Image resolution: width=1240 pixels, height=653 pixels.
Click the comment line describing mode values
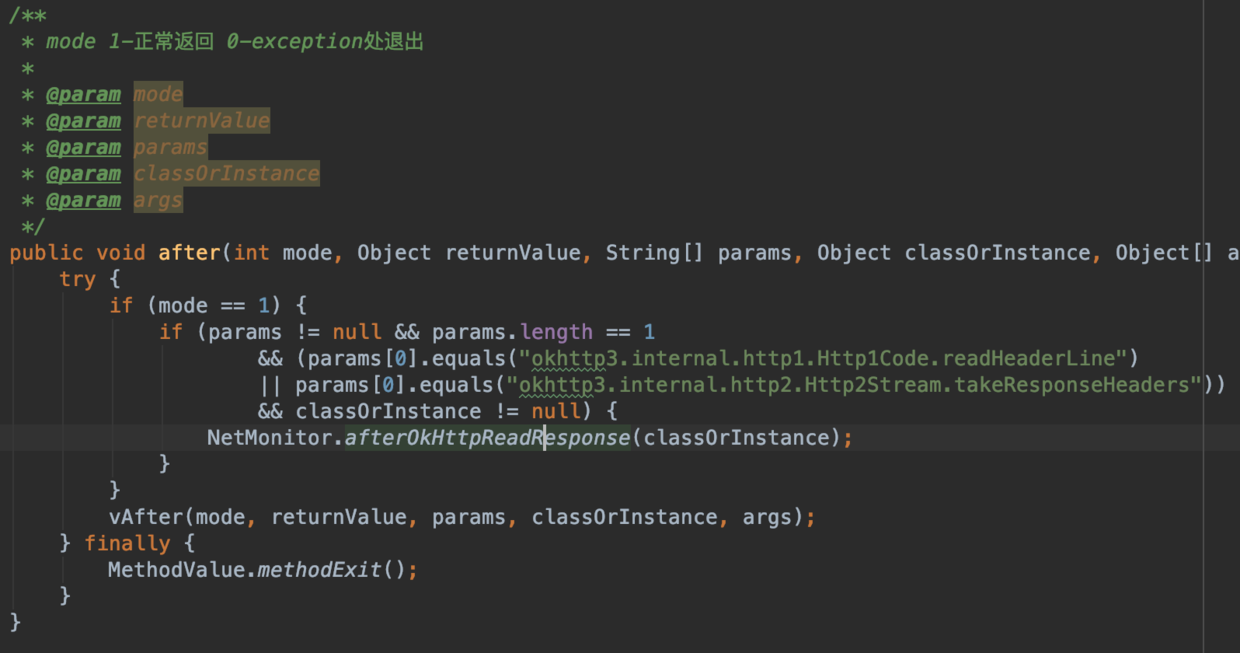(235, 42)
